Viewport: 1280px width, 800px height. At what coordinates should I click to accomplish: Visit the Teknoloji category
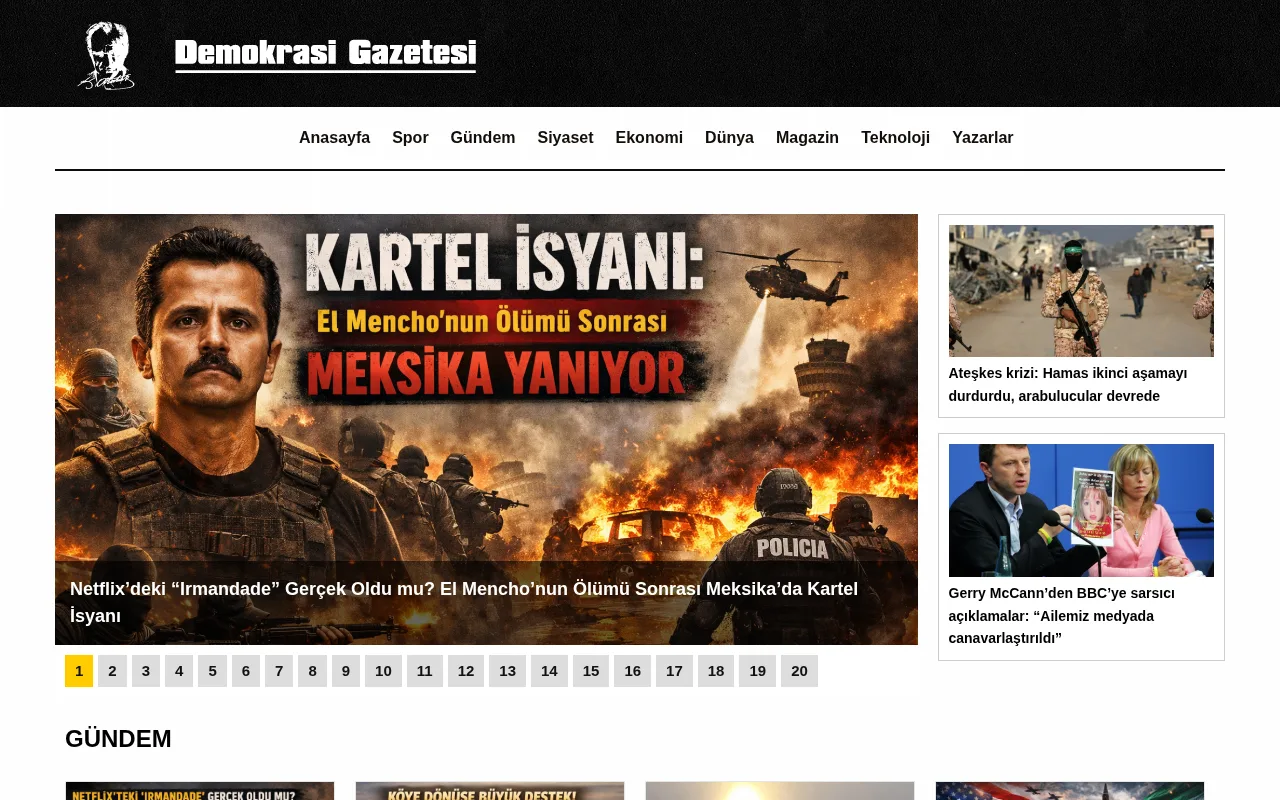(896, 137)
